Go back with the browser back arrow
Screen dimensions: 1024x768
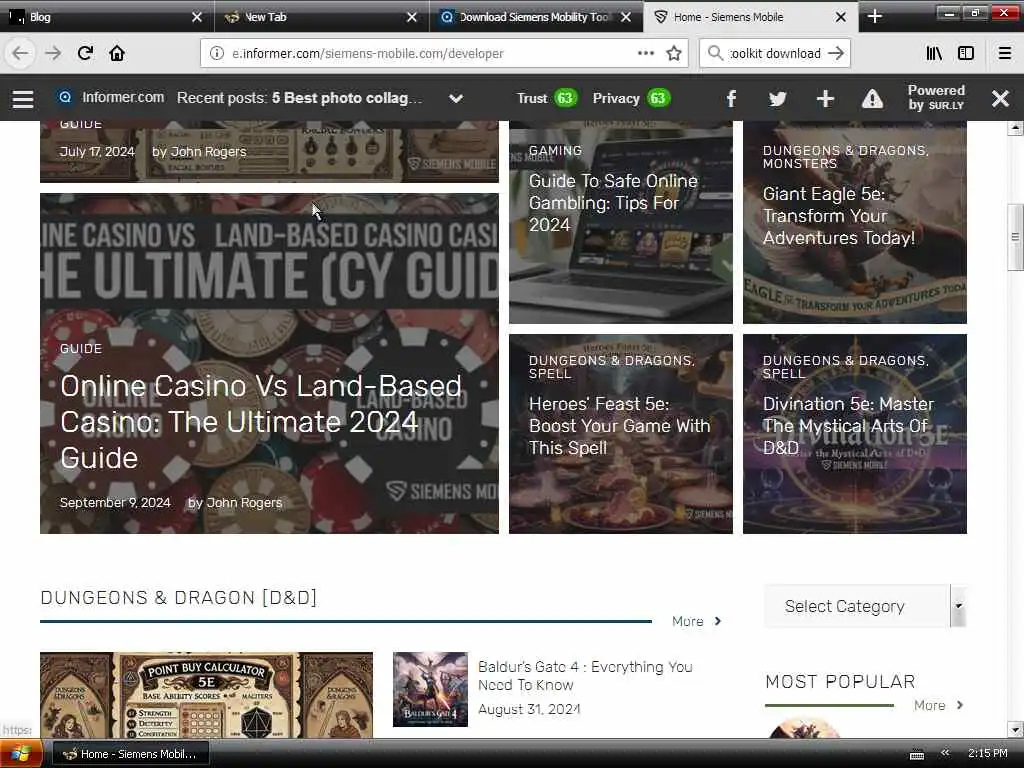[x=20, y=53]
